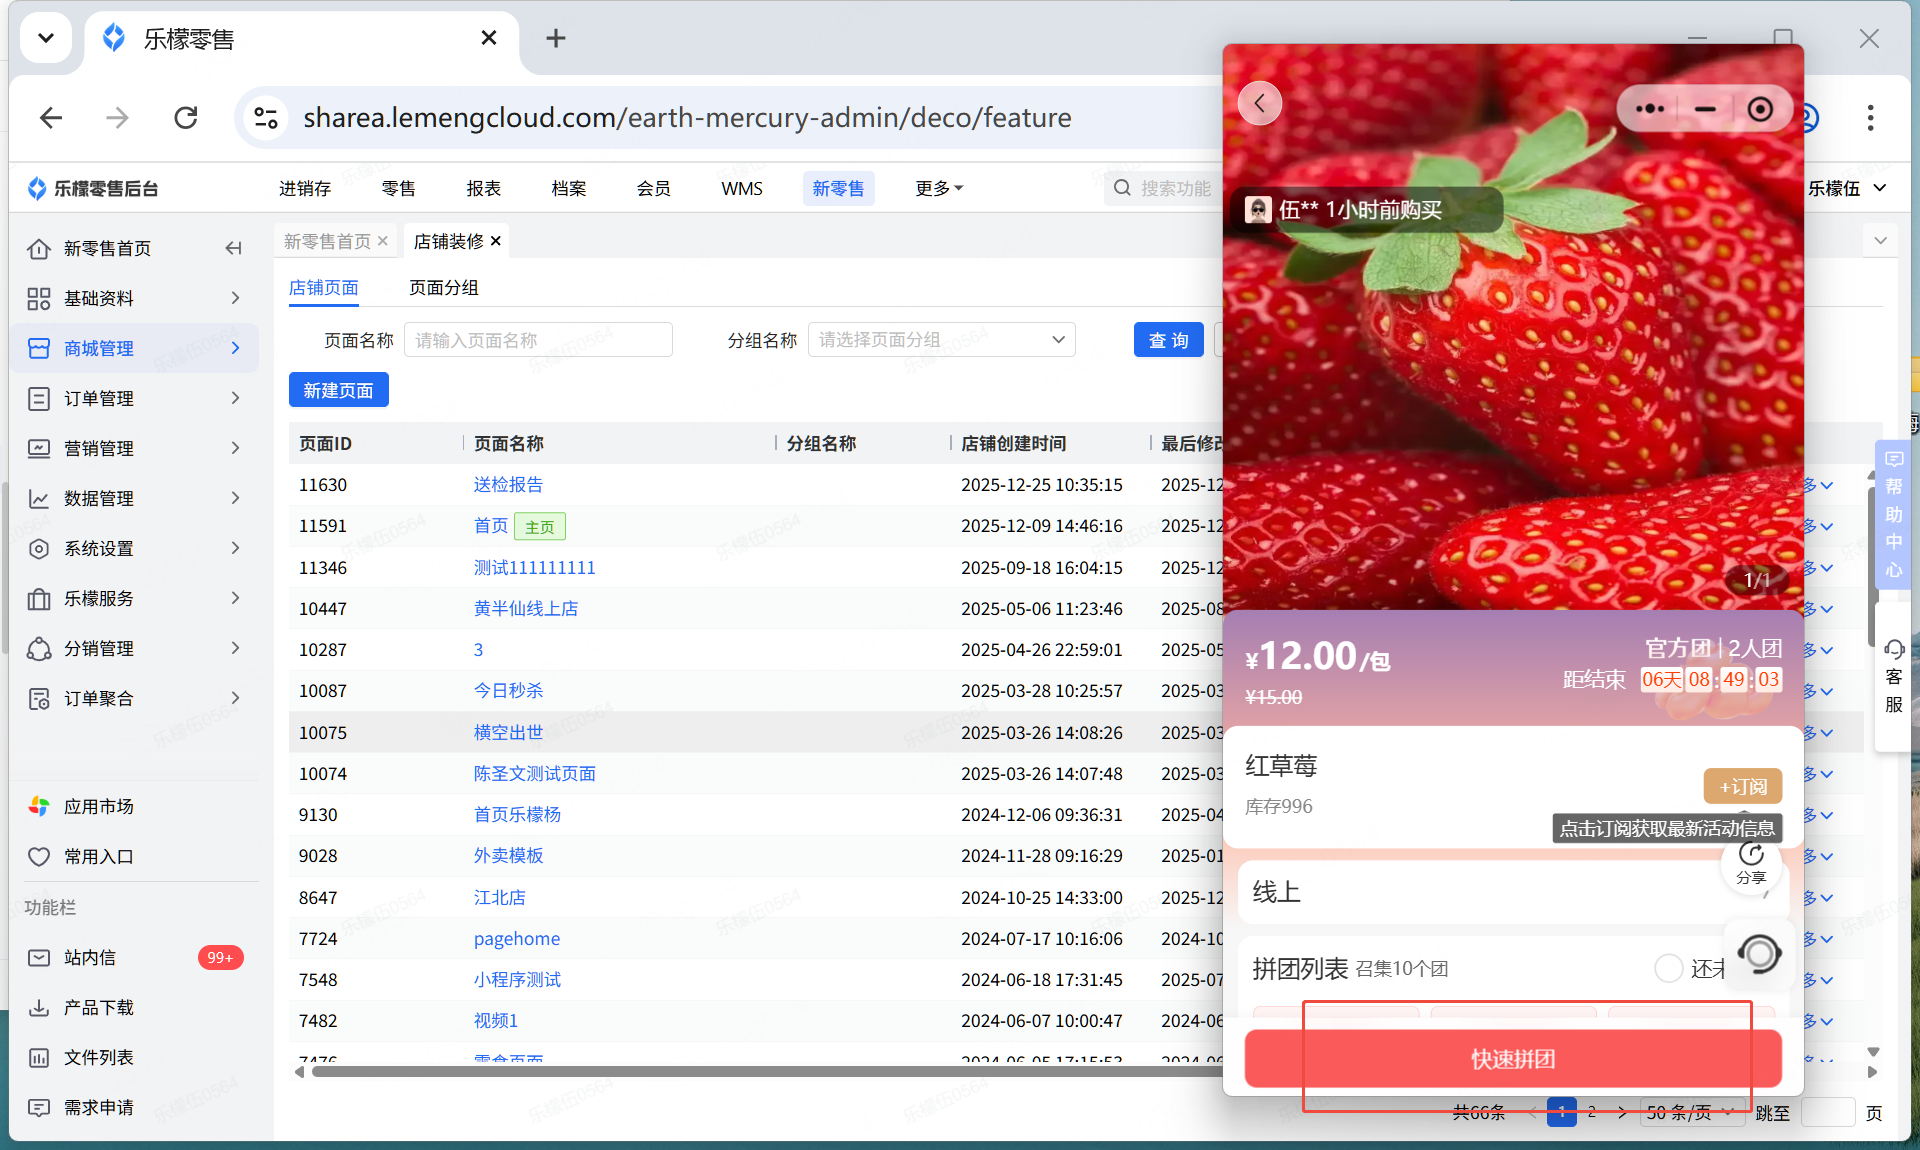Toggle the radio button in 拼团列表
This screenshot has height=1150, width=1920.
pos(1668,967)
